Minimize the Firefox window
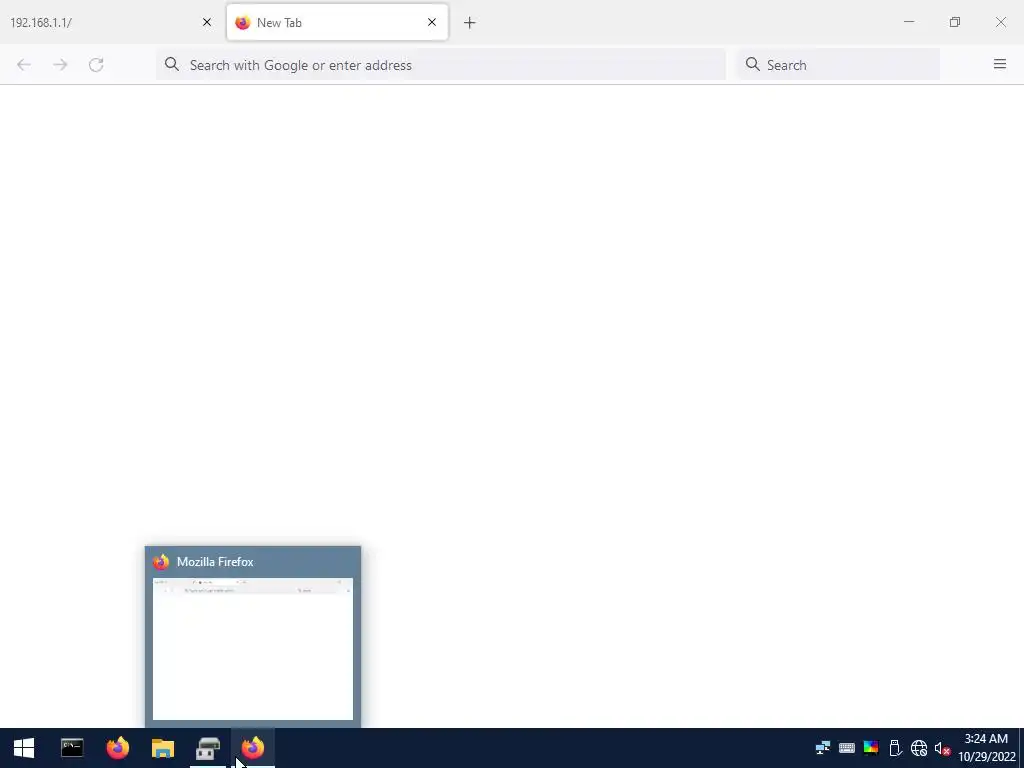1024x768 pixels. (909, 22)
